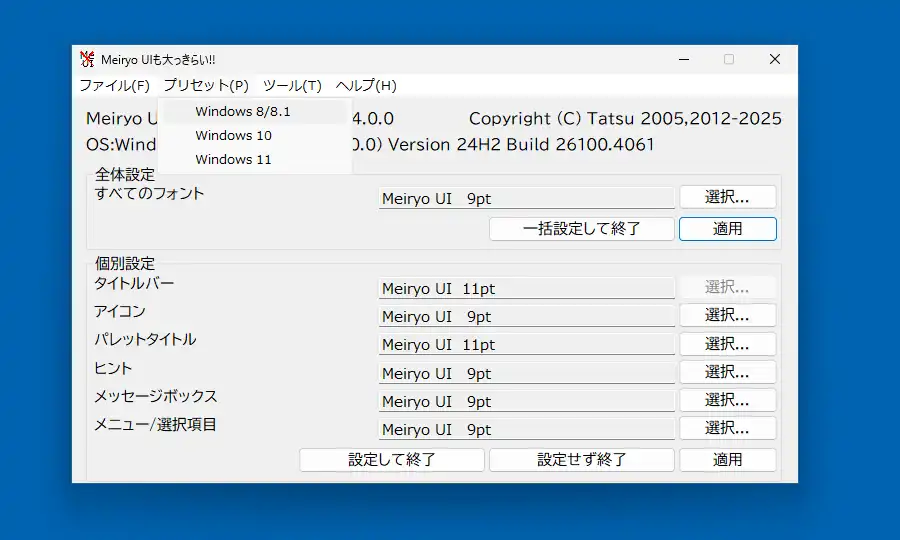This screenshot has height=540, width=900.
Task: Click the すべてのフォント font field
Action: click(x=526, y=199)
